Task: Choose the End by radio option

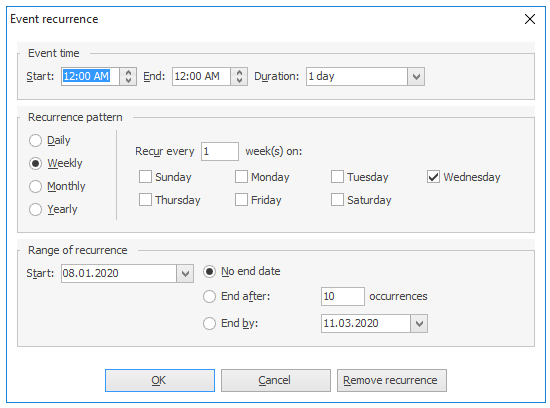Action: 209,323
